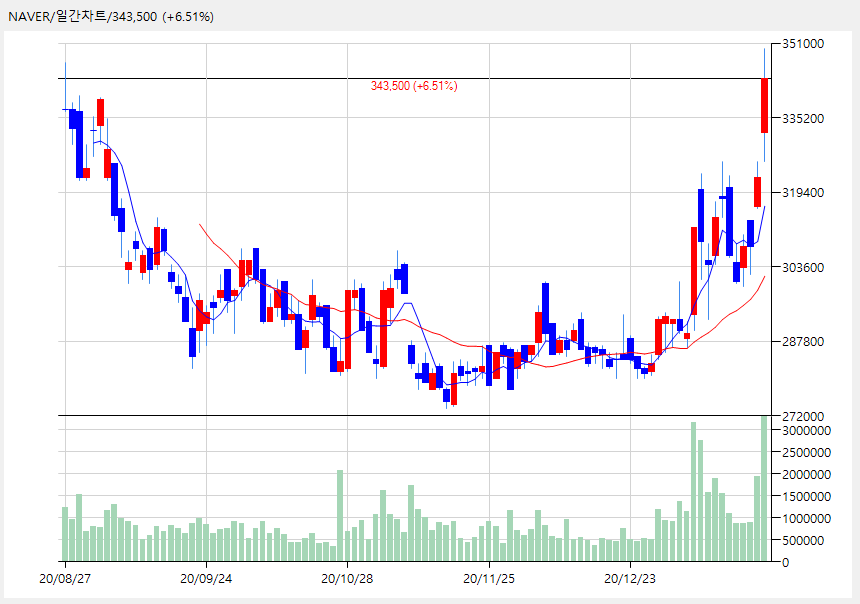
Task: Click the 1000000 volume axis label
Action: point(806,518)
